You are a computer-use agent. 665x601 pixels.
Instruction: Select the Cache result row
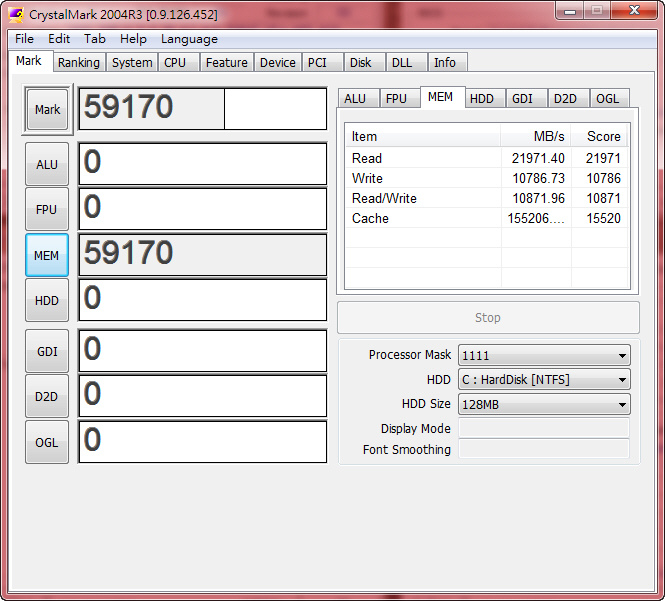pyautogui.click(x=486, y=218)
